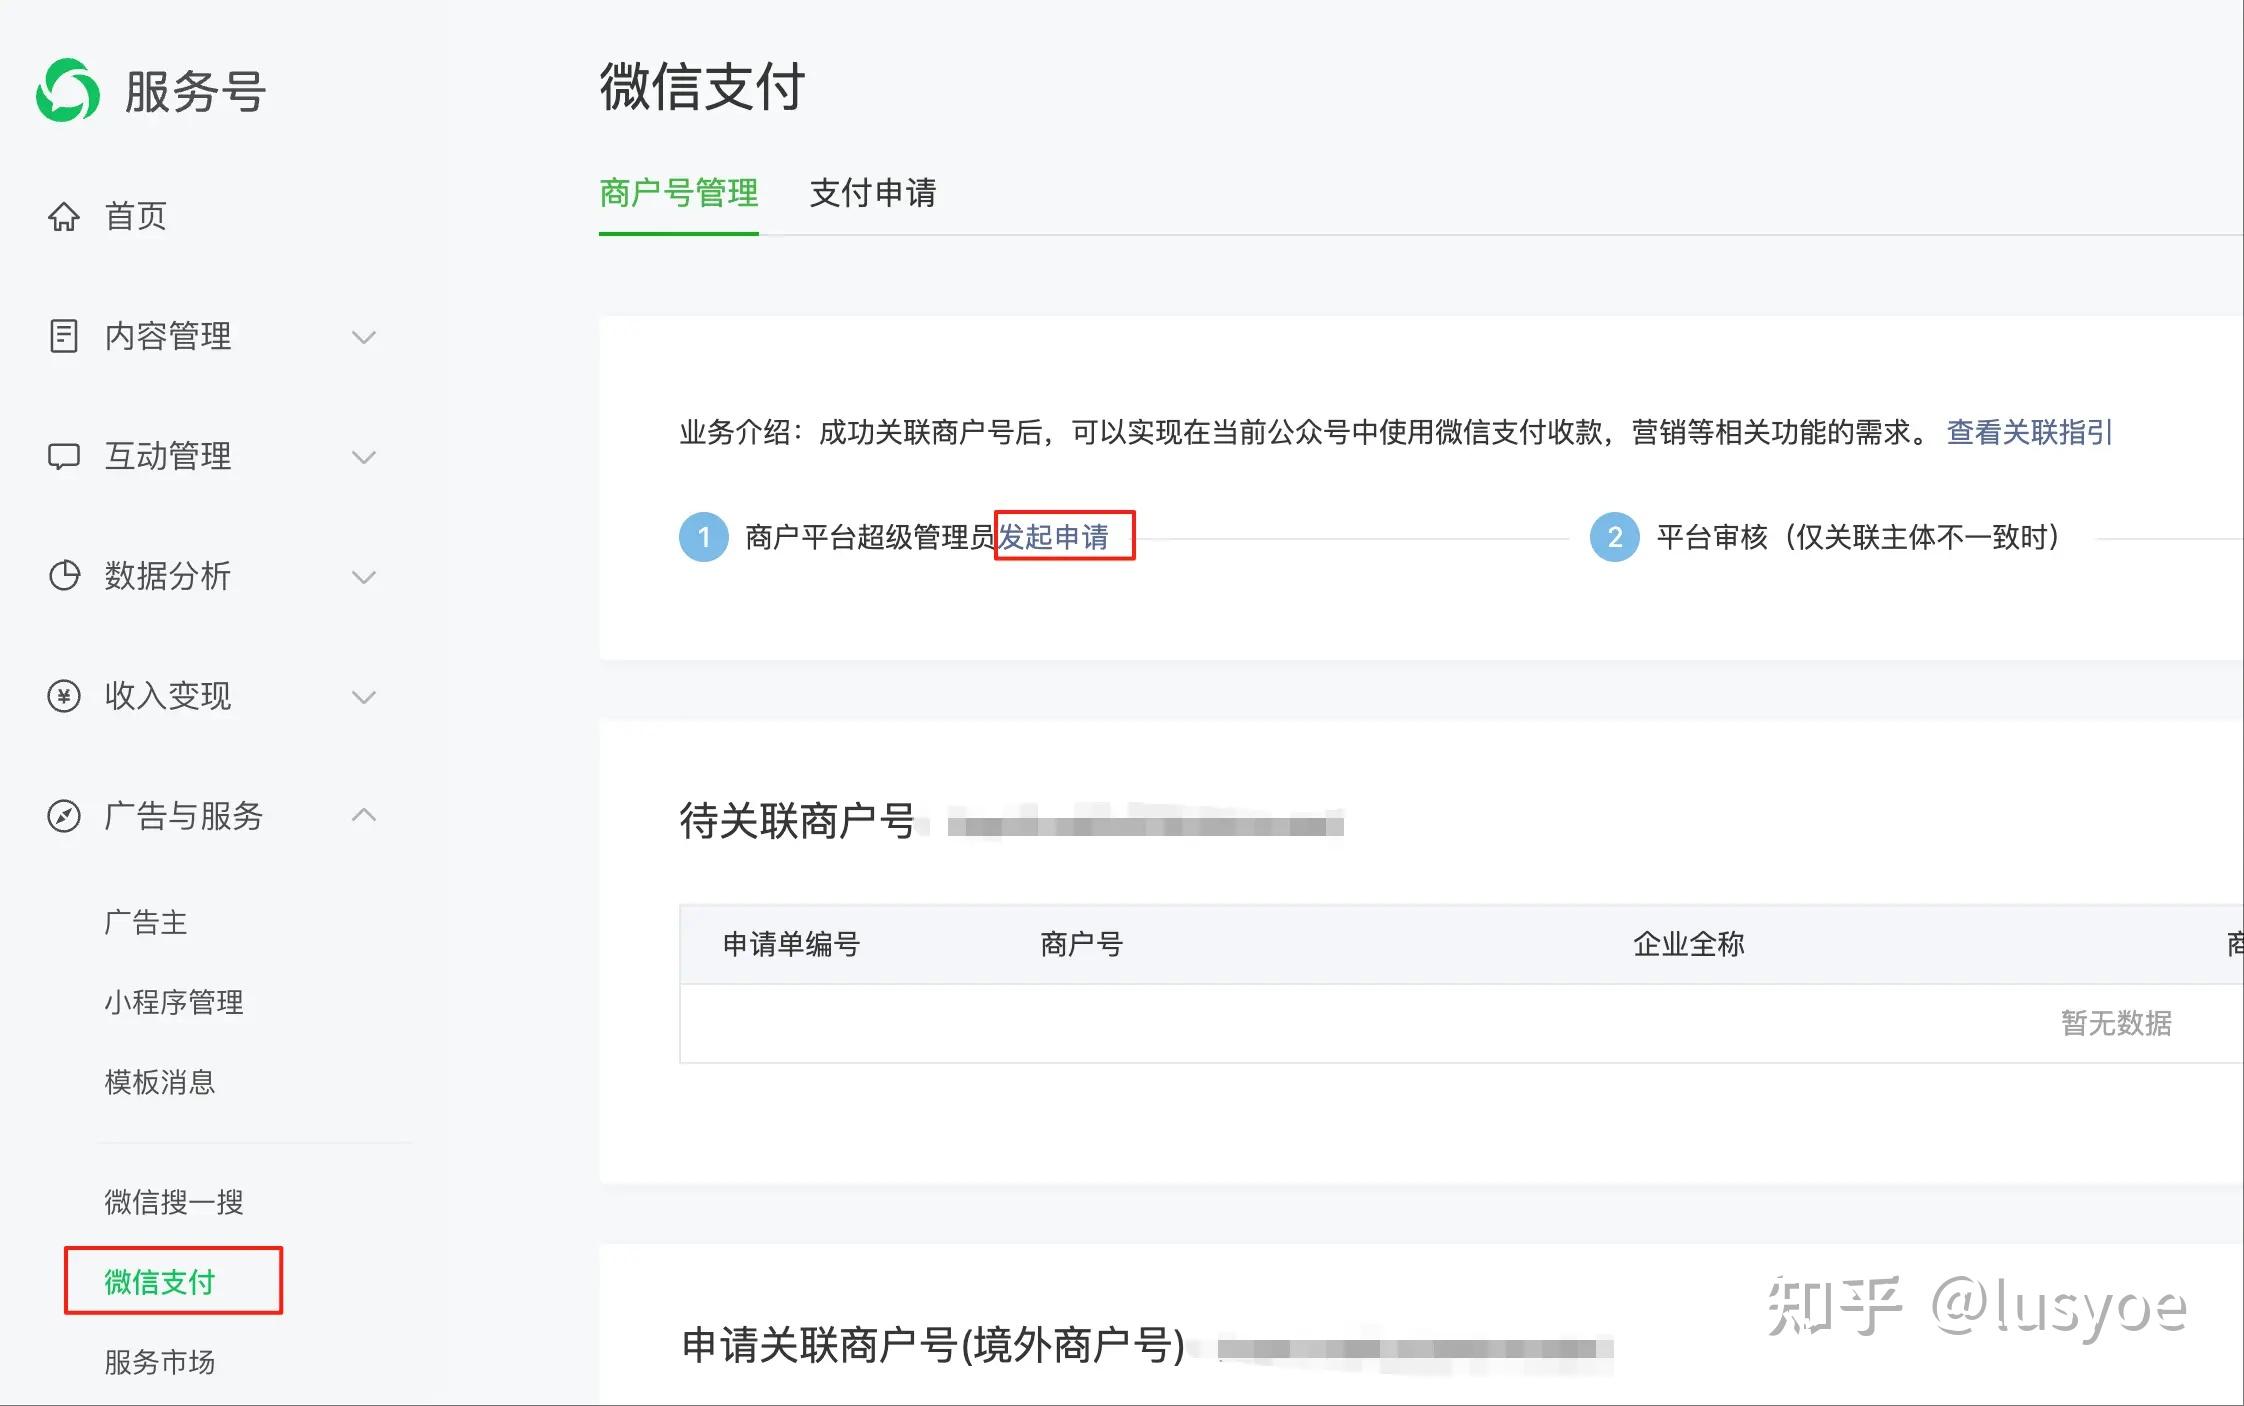The image size is (2244, 1406).
Task: Expand the 互动管理 chevron
Action: tap(364, 457)
